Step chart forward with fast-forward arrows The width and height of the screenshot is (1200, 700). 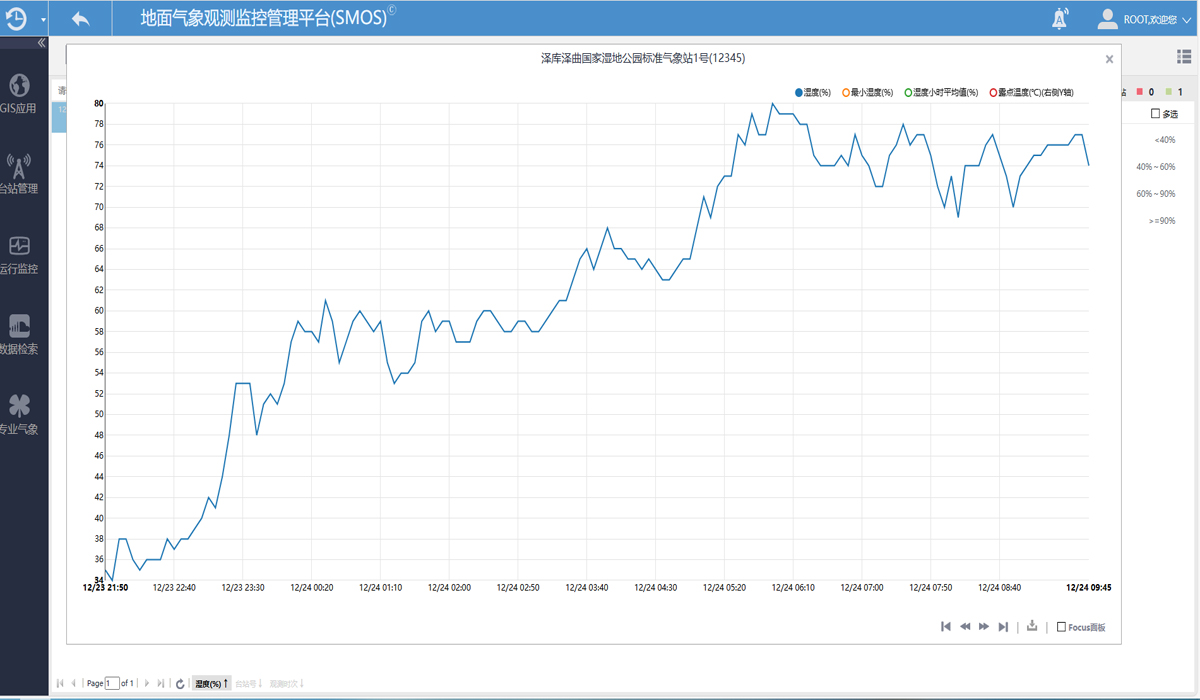[x=984, y=627]
